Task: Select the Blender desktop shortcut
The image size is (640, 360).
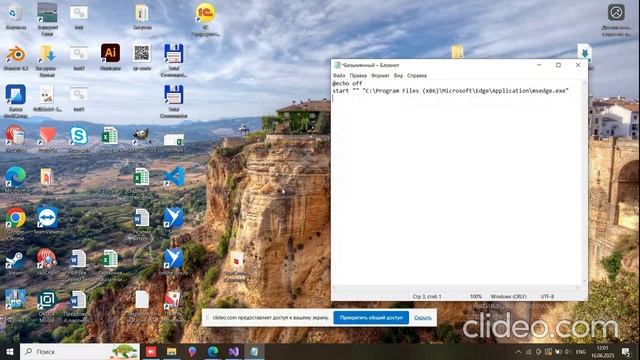Action: point(16,58)
